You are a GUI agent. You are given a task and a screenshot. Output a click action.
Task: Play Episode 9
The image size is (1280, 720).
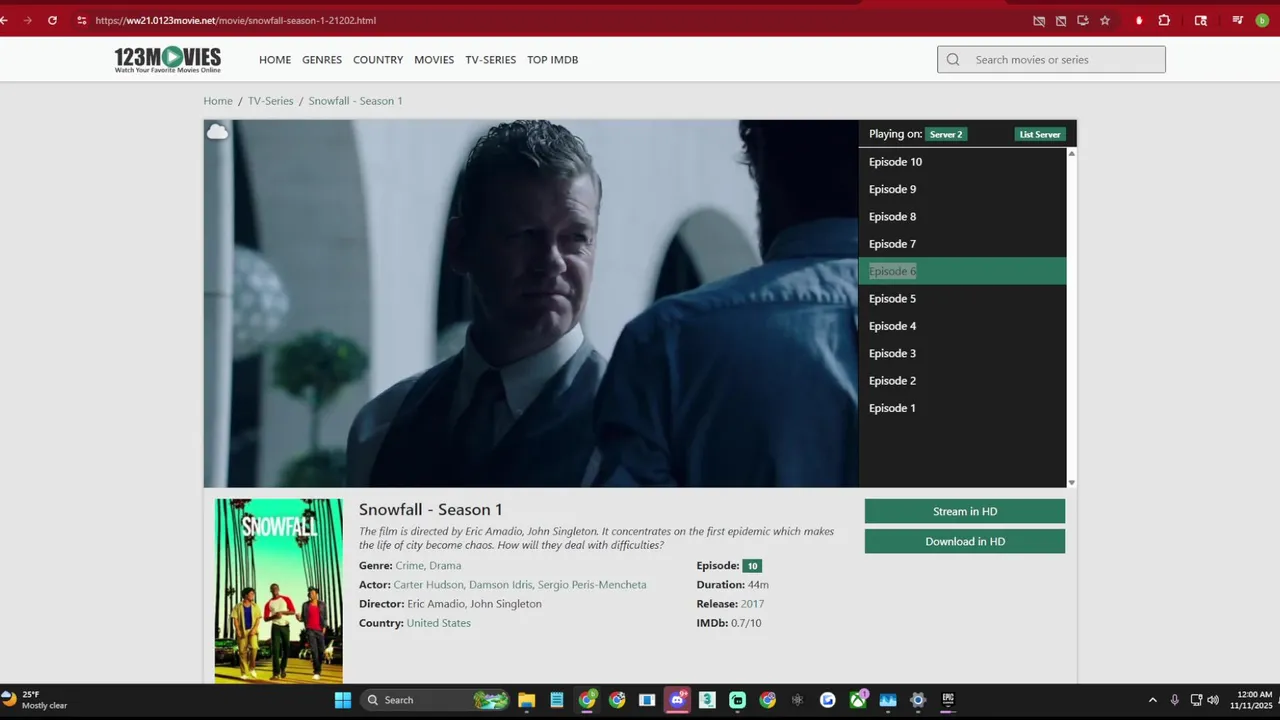(x=962, y=189)
